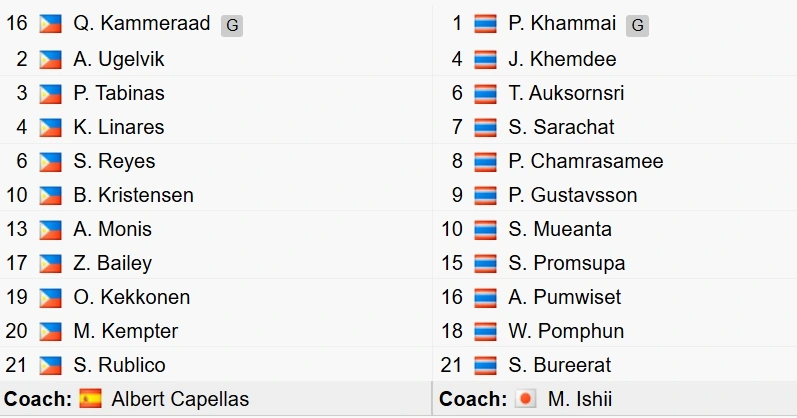Click the goalkeeper G badge beside Q. Kammeraad
The image size is (797, 418).
coord(232,25)
